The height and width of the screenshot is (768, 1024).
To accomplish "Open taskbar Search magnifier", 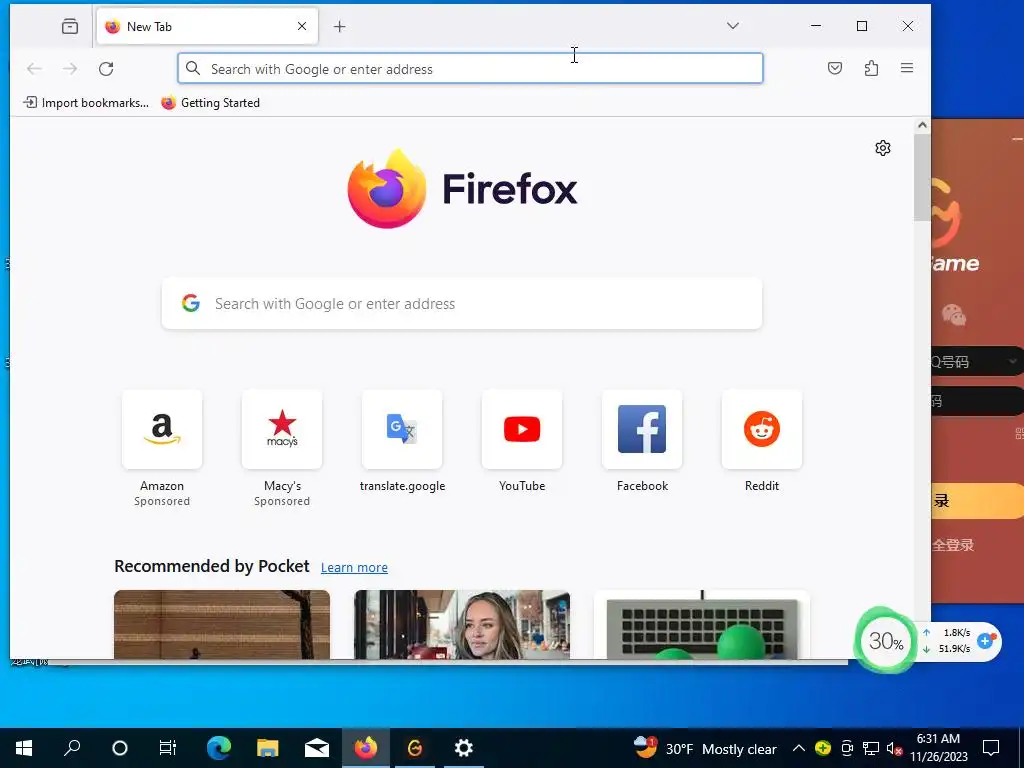I will (72, 748).
